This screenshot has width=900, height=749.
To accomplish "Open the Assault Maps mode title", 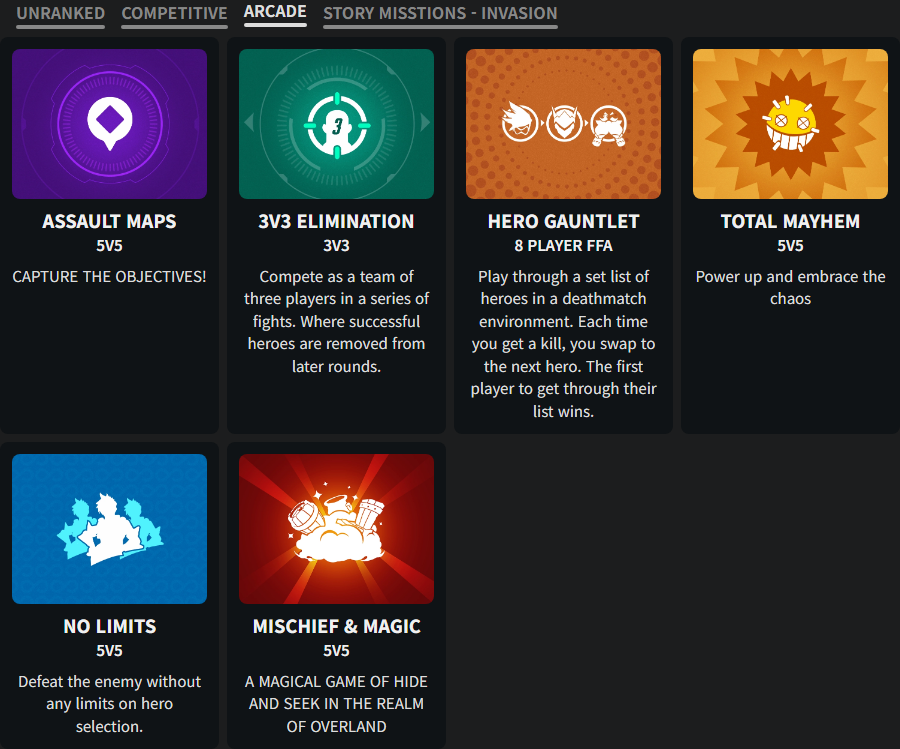I will [110, 222].
